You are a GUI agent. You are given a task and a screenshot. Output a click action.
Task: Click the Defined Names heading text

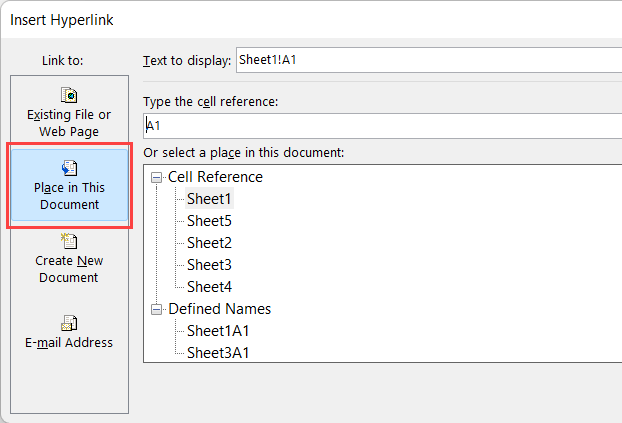coord(219,309)
